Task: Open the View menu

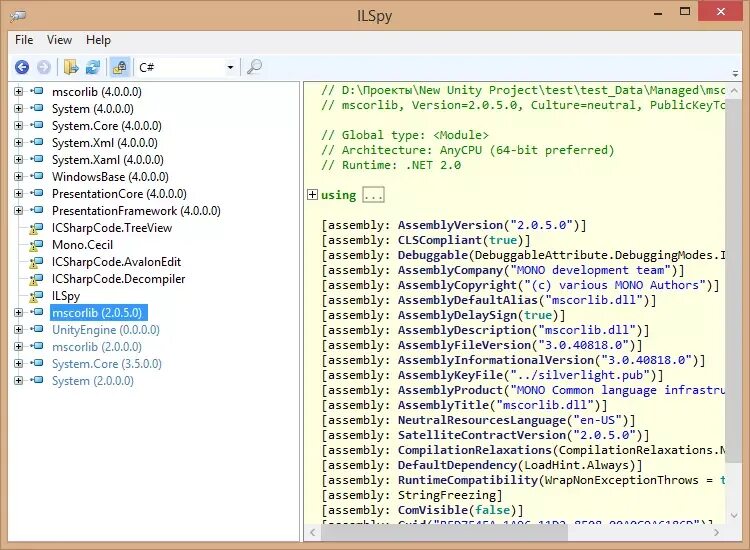Action: pos(59,40)
